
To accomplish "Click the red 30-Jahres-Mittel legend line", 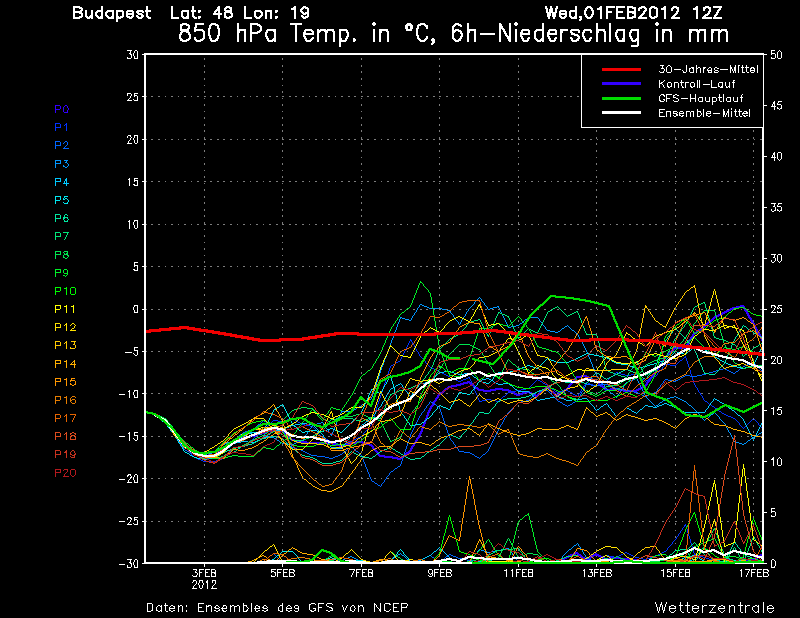I will [x=625, y=70].
